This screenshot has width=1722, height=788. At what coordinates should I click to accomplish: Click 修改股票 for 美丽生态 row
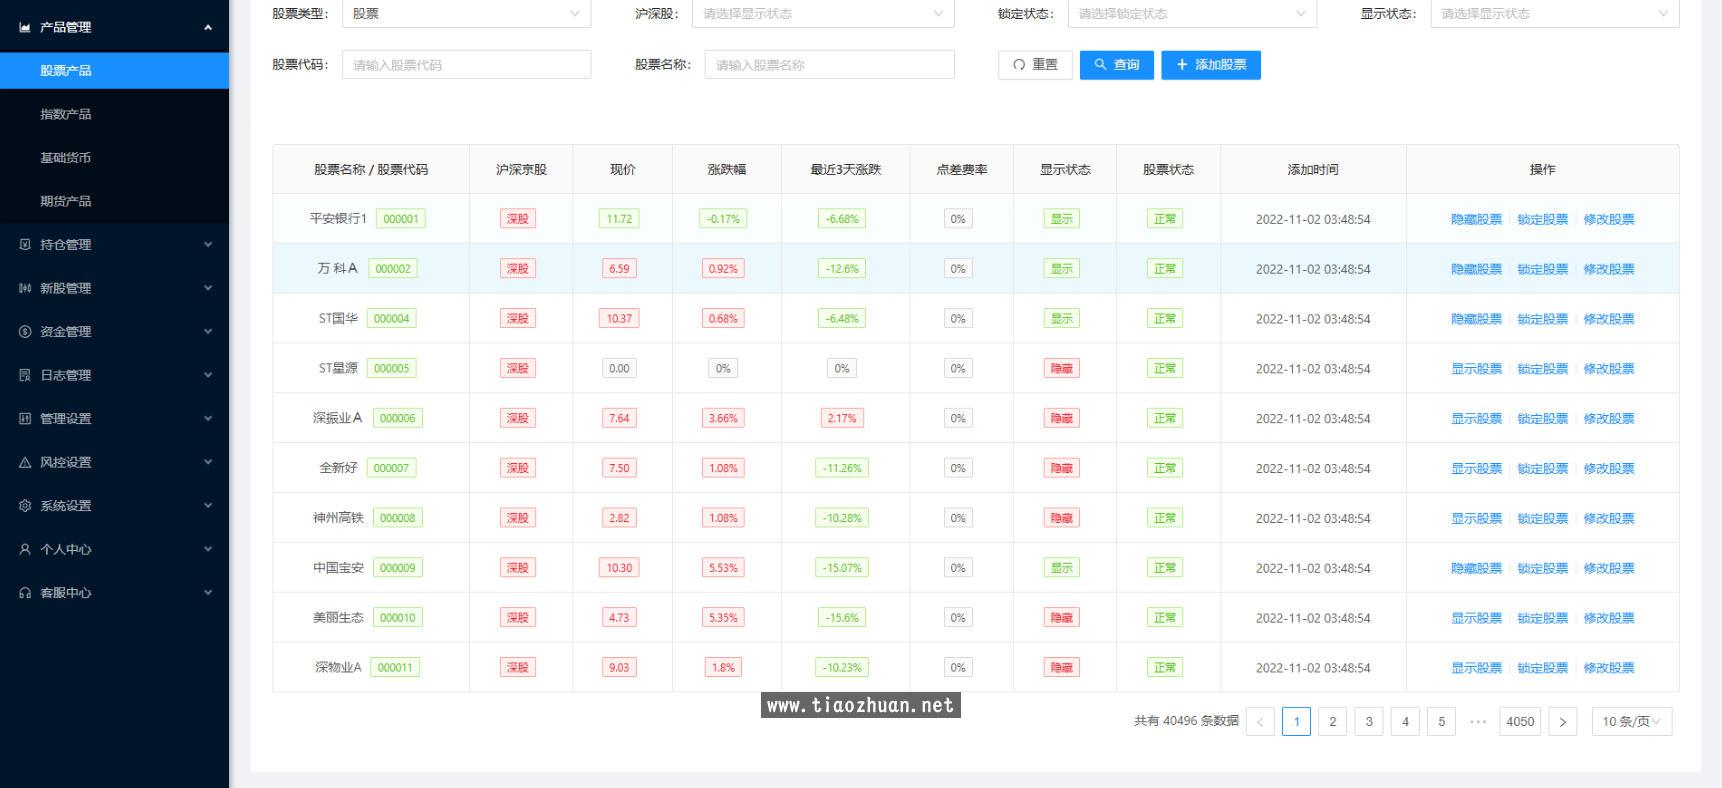pyautogui.click(x=1608, y=618)
